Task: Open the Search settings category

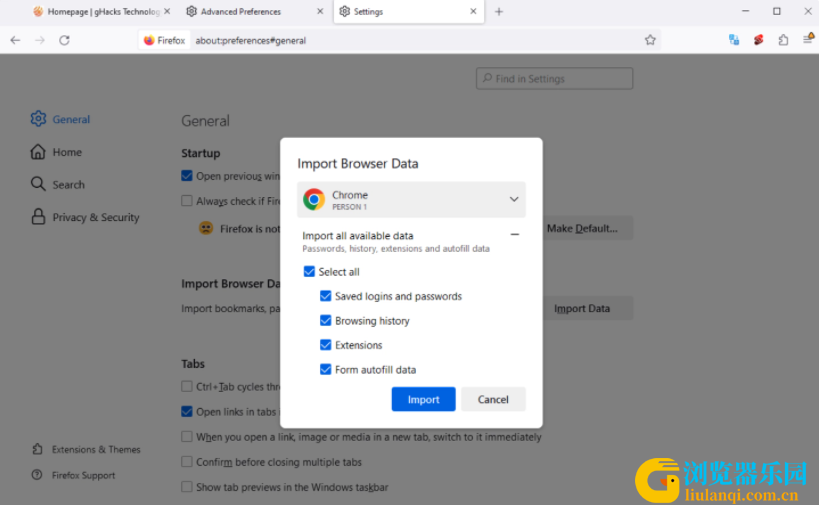Action: coord(69,184)
